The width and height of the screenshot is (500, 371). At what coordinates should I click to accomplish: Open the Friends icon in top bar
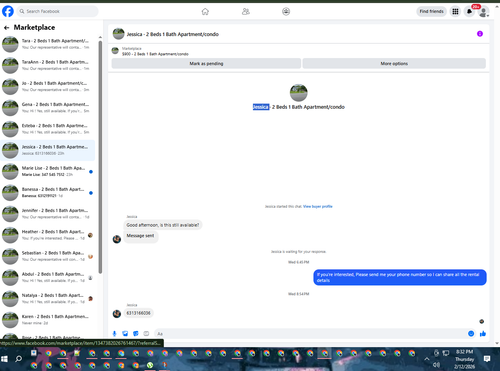point(246,12)
